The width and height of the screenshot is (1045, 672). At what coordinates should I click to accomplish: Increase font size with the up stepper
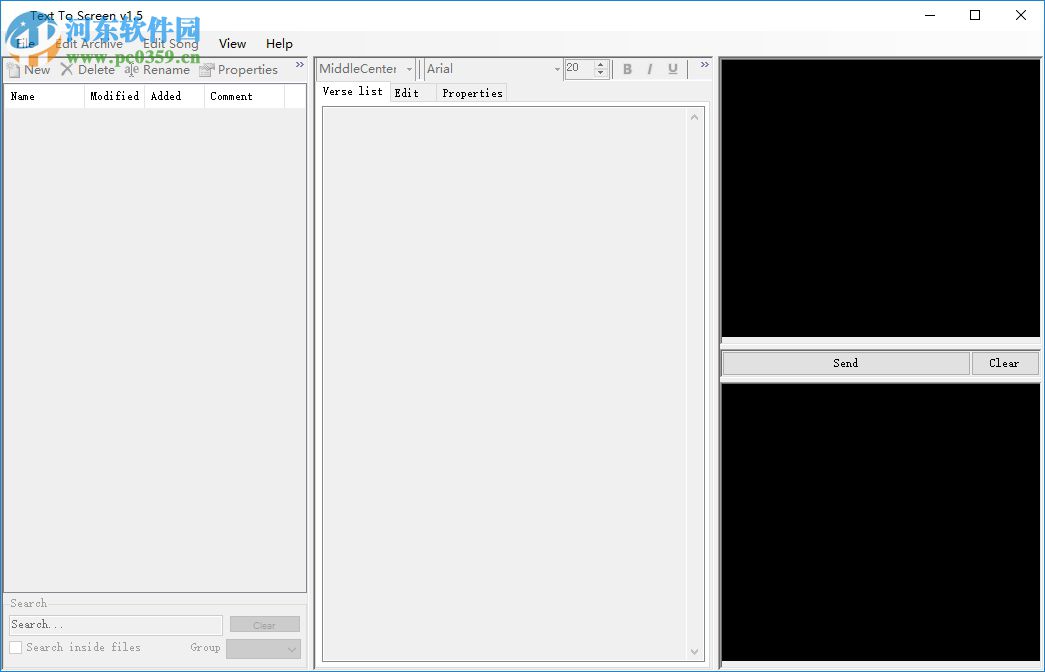point(601,64)
